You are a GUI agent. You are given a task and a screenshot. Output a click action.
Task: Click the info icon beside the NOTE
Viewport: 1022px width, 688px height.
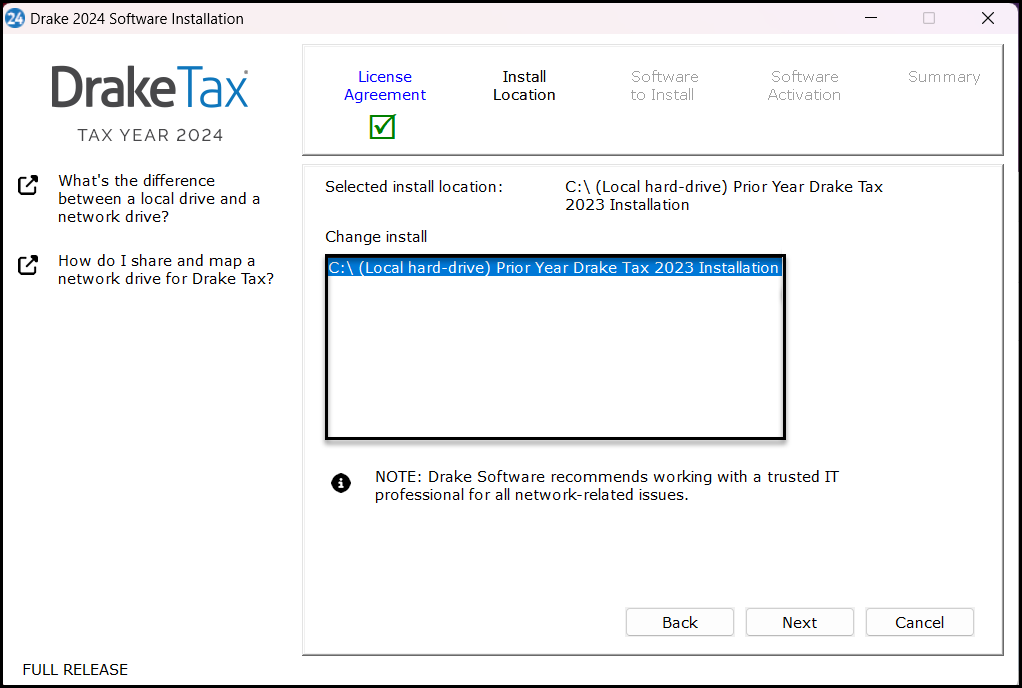pos(341,483)
